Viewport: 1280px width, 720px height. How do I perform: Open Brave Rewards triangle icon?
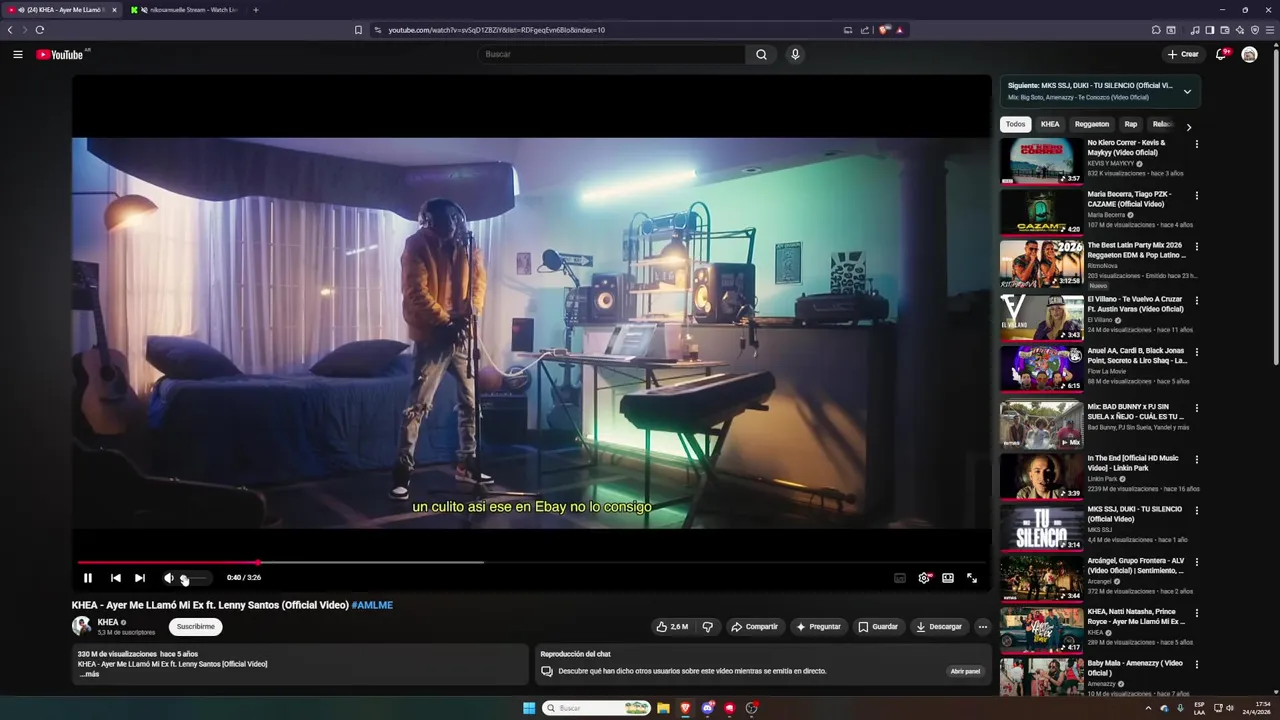[x=900, y=30]
